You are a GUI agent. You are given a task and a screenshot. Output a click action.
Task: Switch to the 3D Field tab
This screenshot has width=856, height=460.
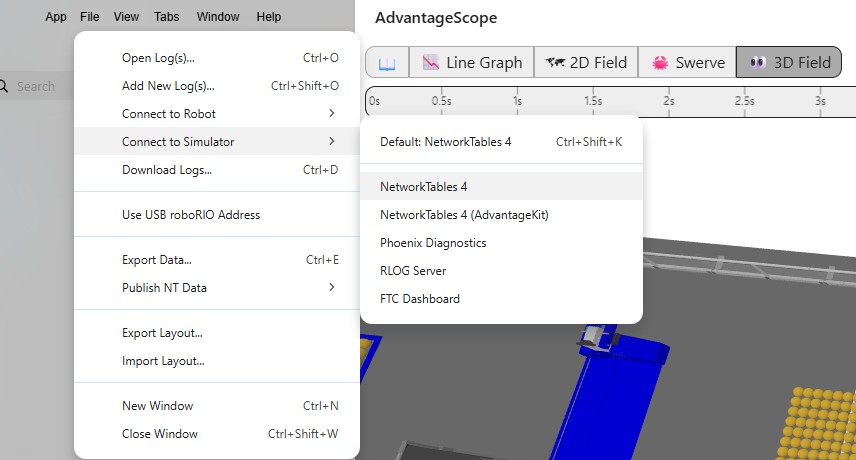click(x=789, y=63)
